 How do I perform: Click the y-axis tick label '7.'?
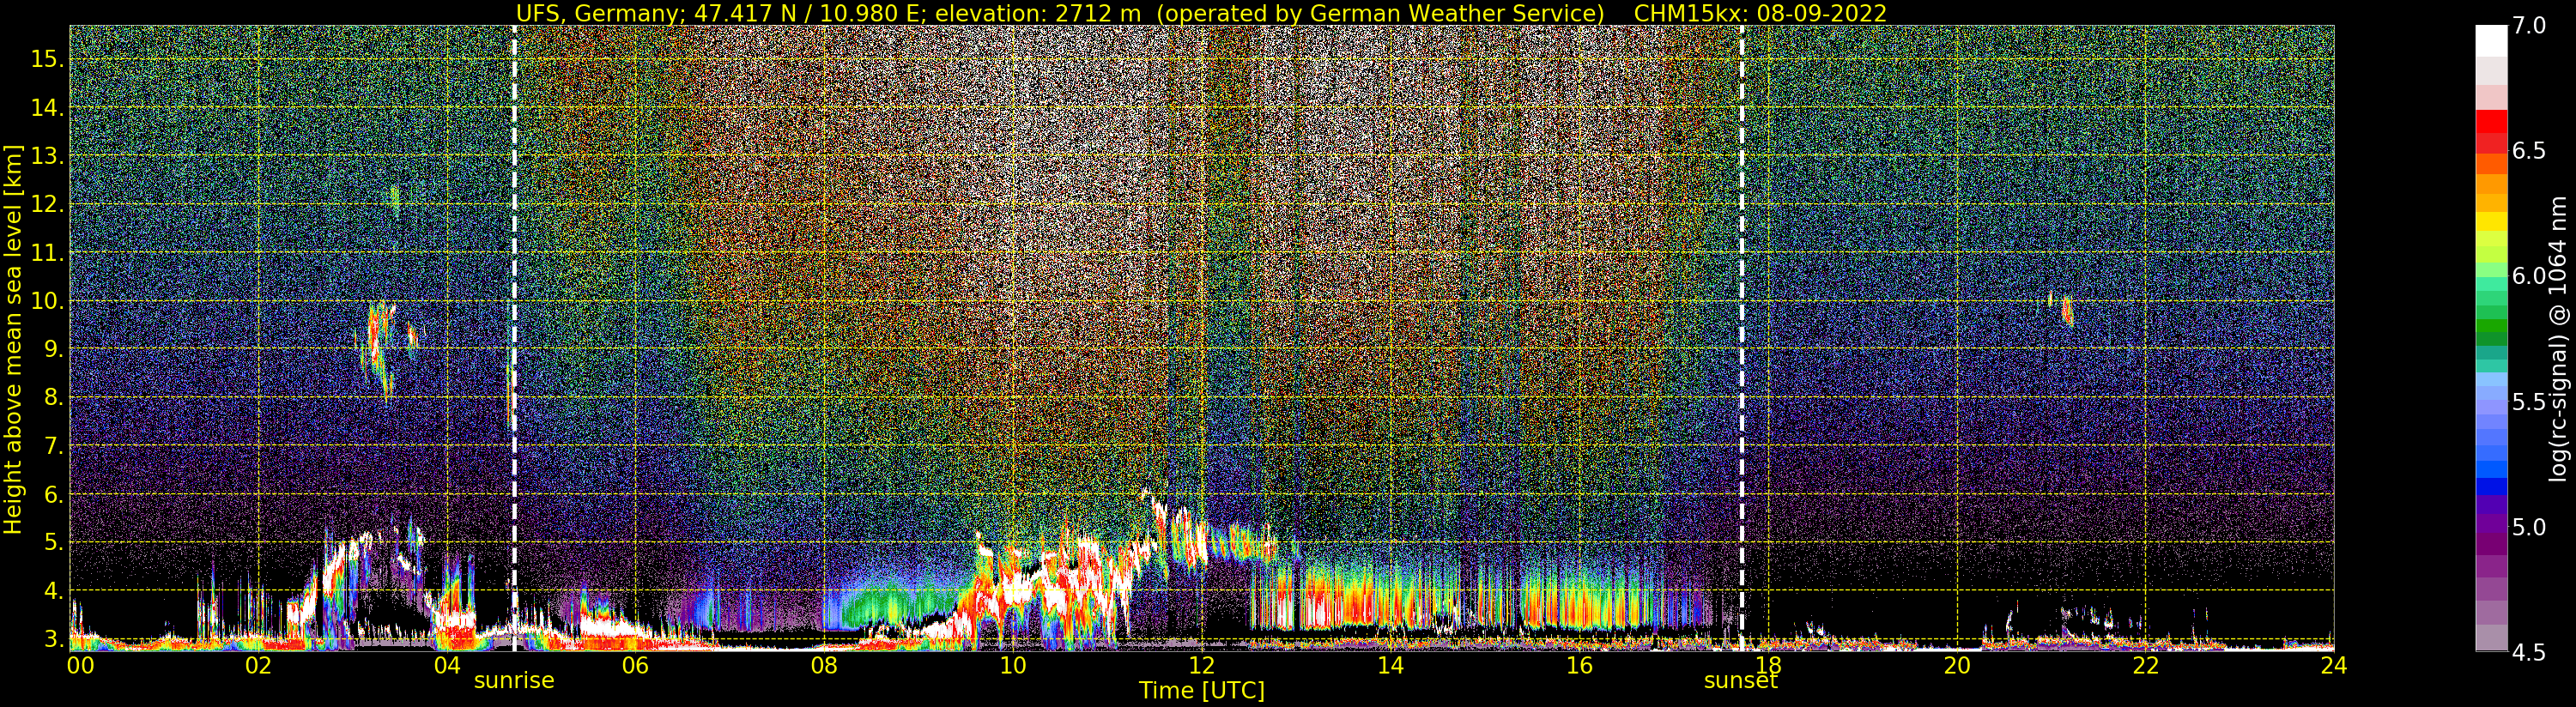pos(53,446)
